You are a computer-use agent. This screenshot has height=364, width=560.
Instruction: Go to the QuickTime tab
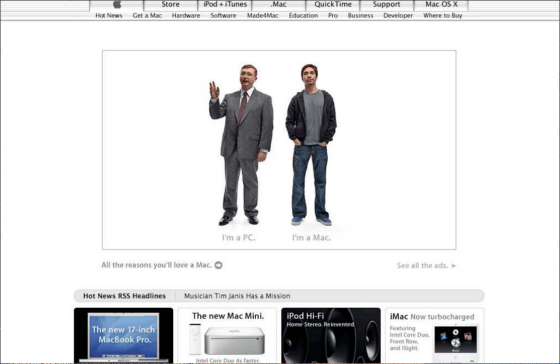(x=333, y=5)
